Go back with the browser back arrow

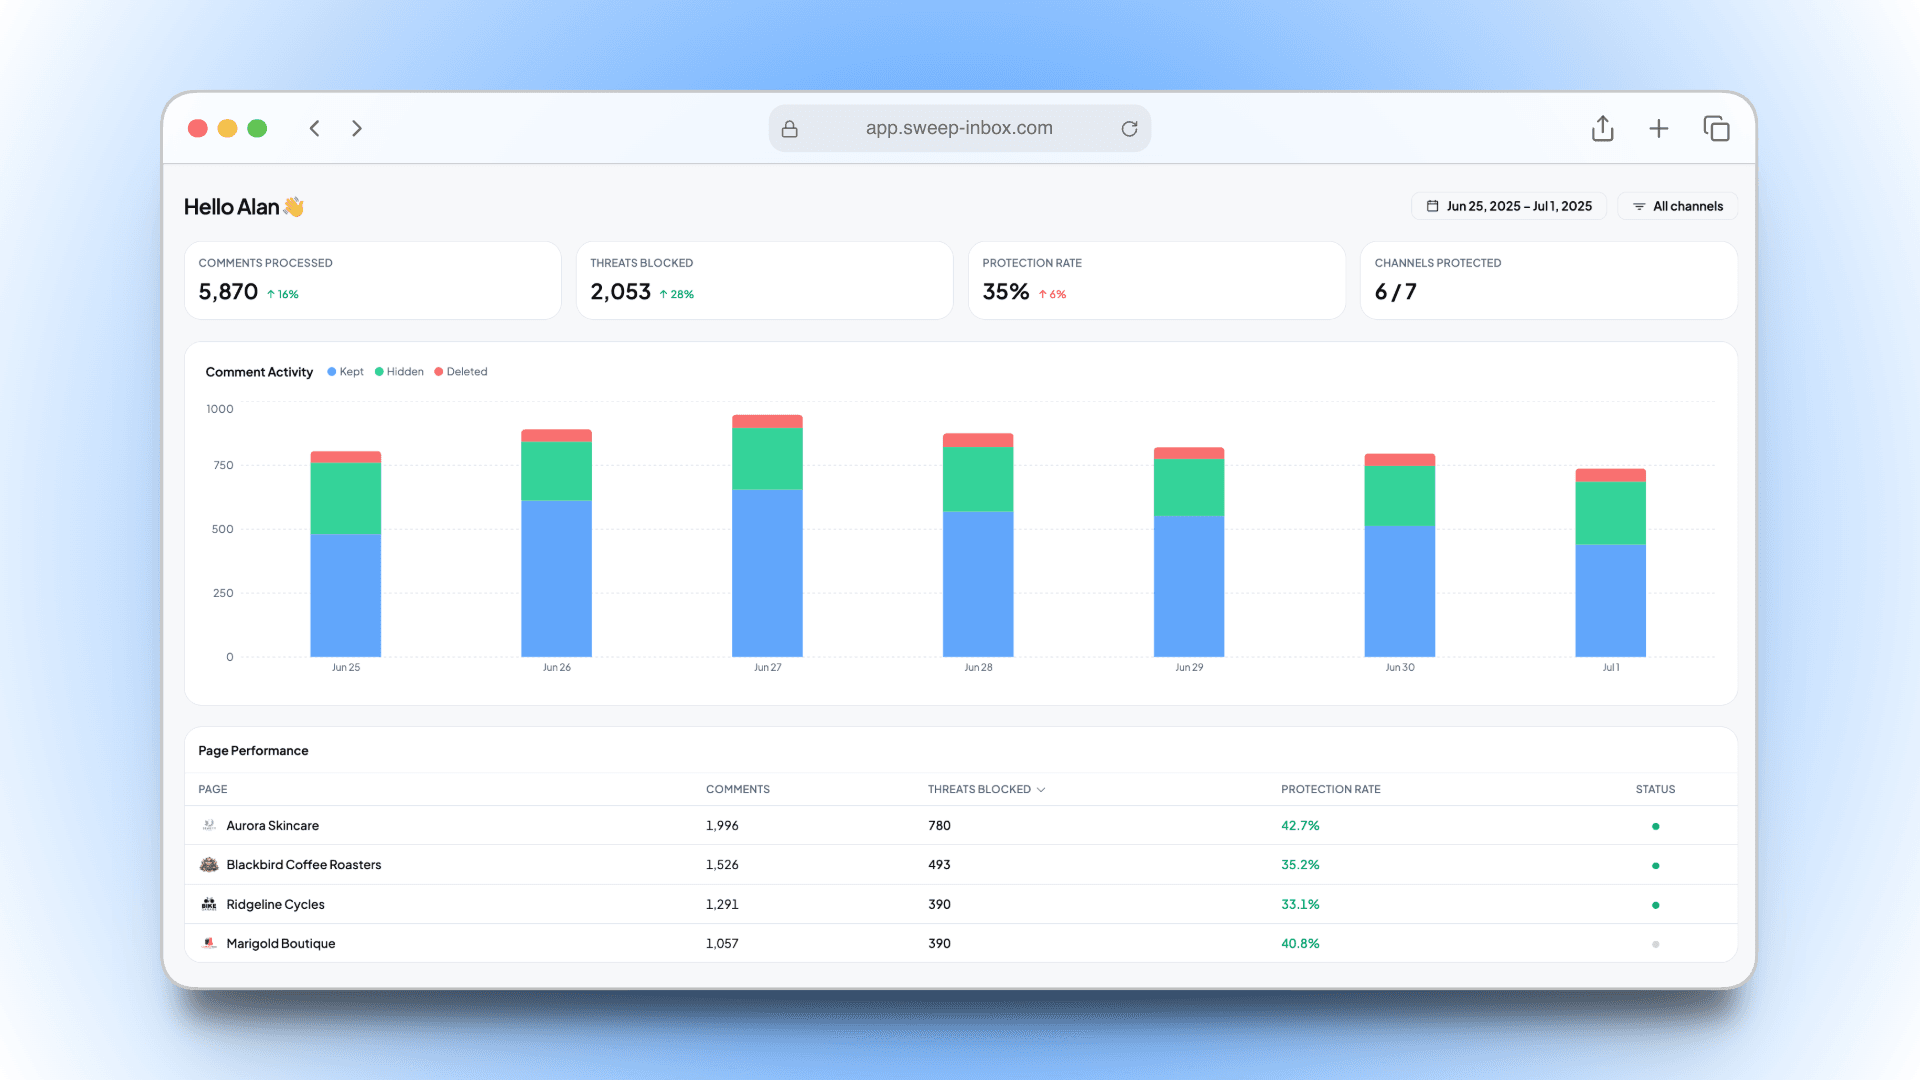click(x=314, y=128)
